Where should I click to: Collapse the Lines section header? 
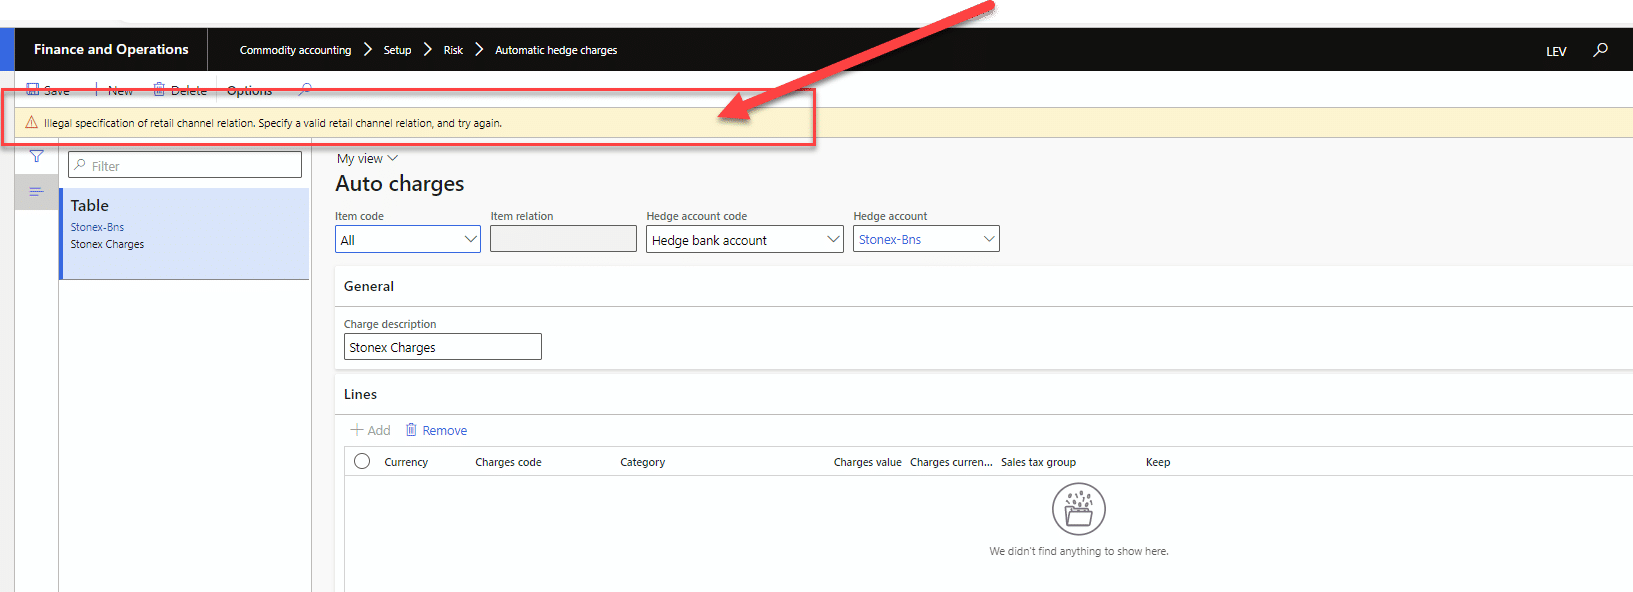360,394
